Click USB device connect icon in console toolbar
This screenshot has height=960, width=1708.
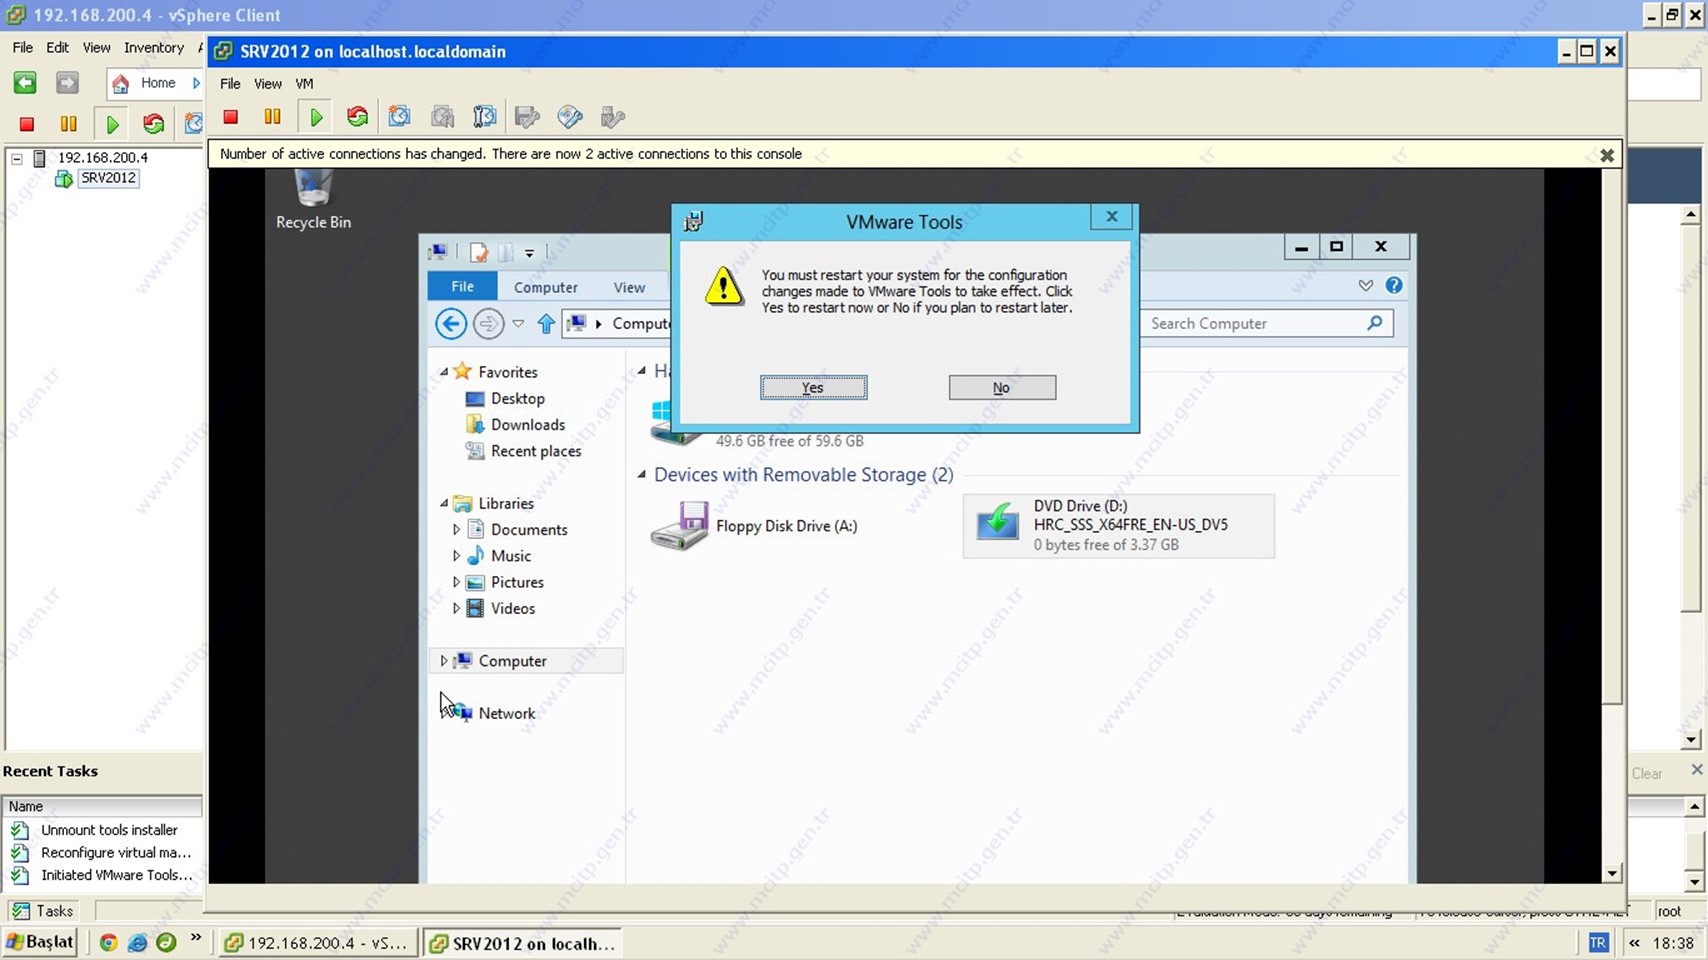(x=613, y=117)
